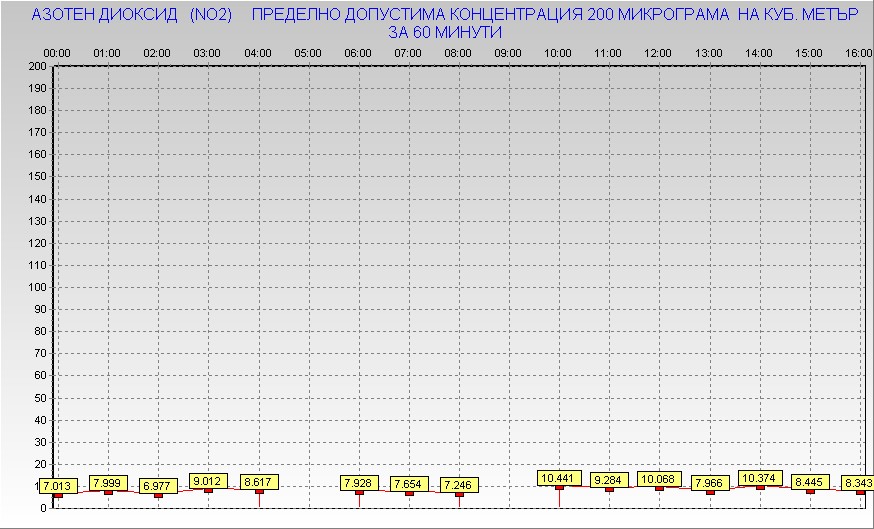Select the 7.013 value label
The width and height of the screenshot is (874, 529).
click(x=58, y=486)
